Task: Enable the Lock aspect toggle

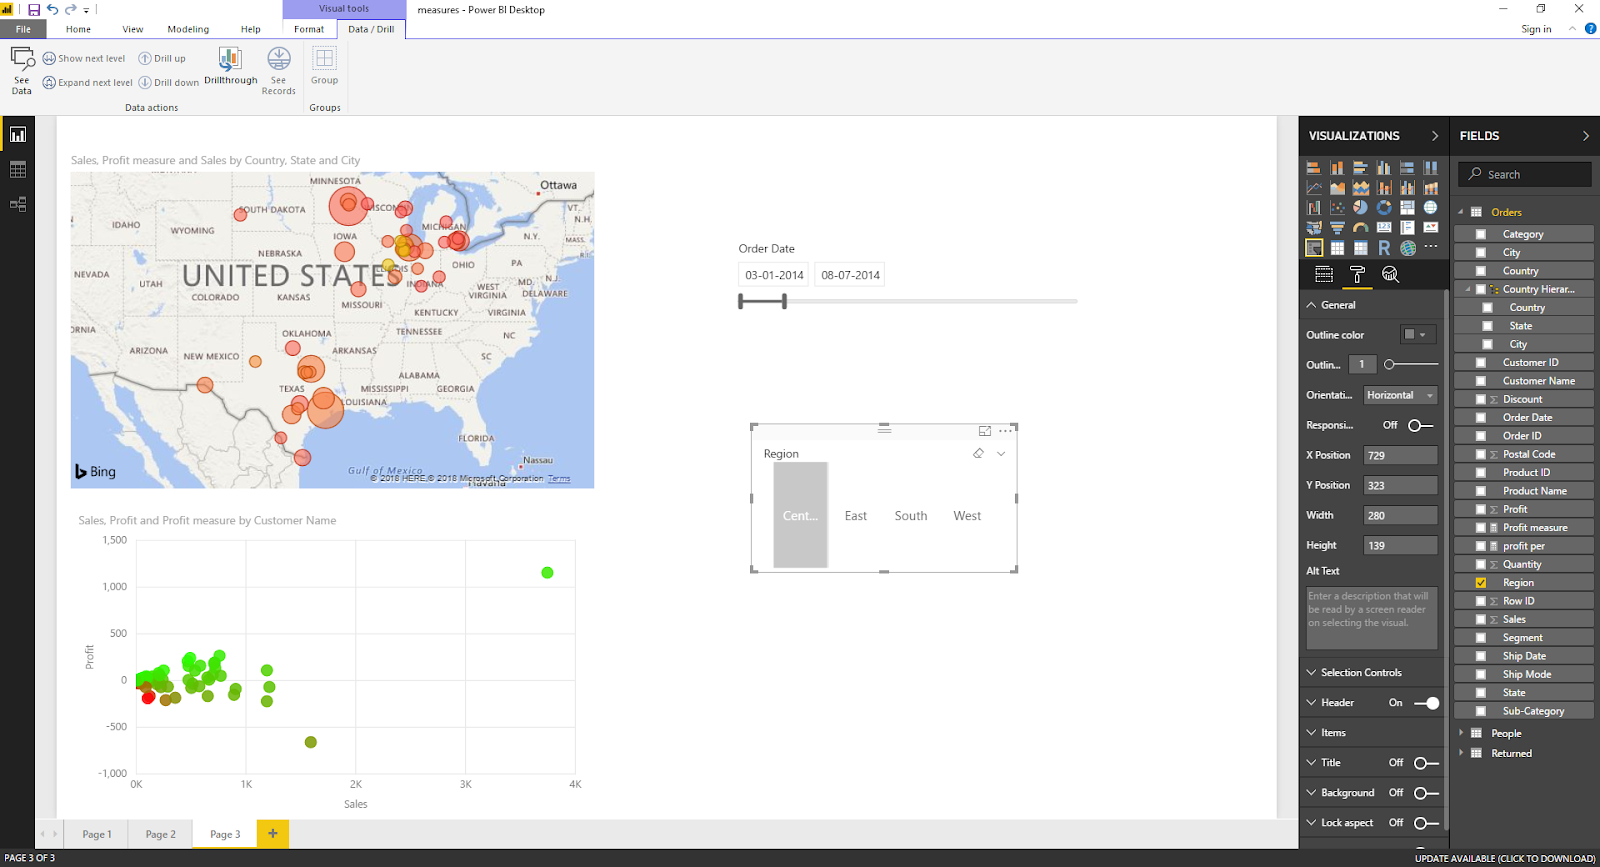Action: (x=1427, y=823)
